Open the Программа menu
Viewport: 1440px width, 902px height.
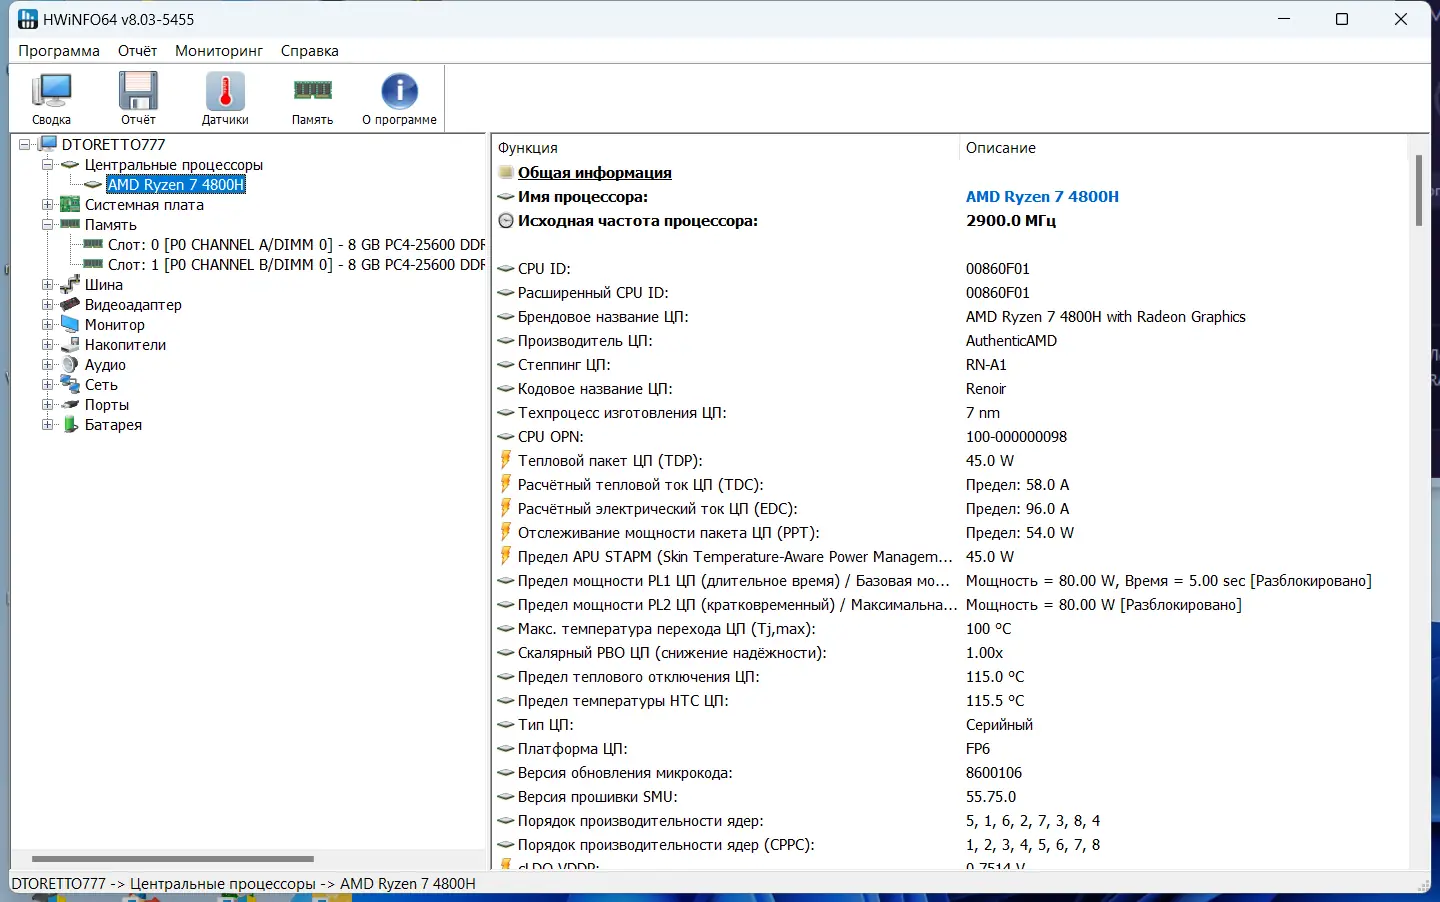59,51
